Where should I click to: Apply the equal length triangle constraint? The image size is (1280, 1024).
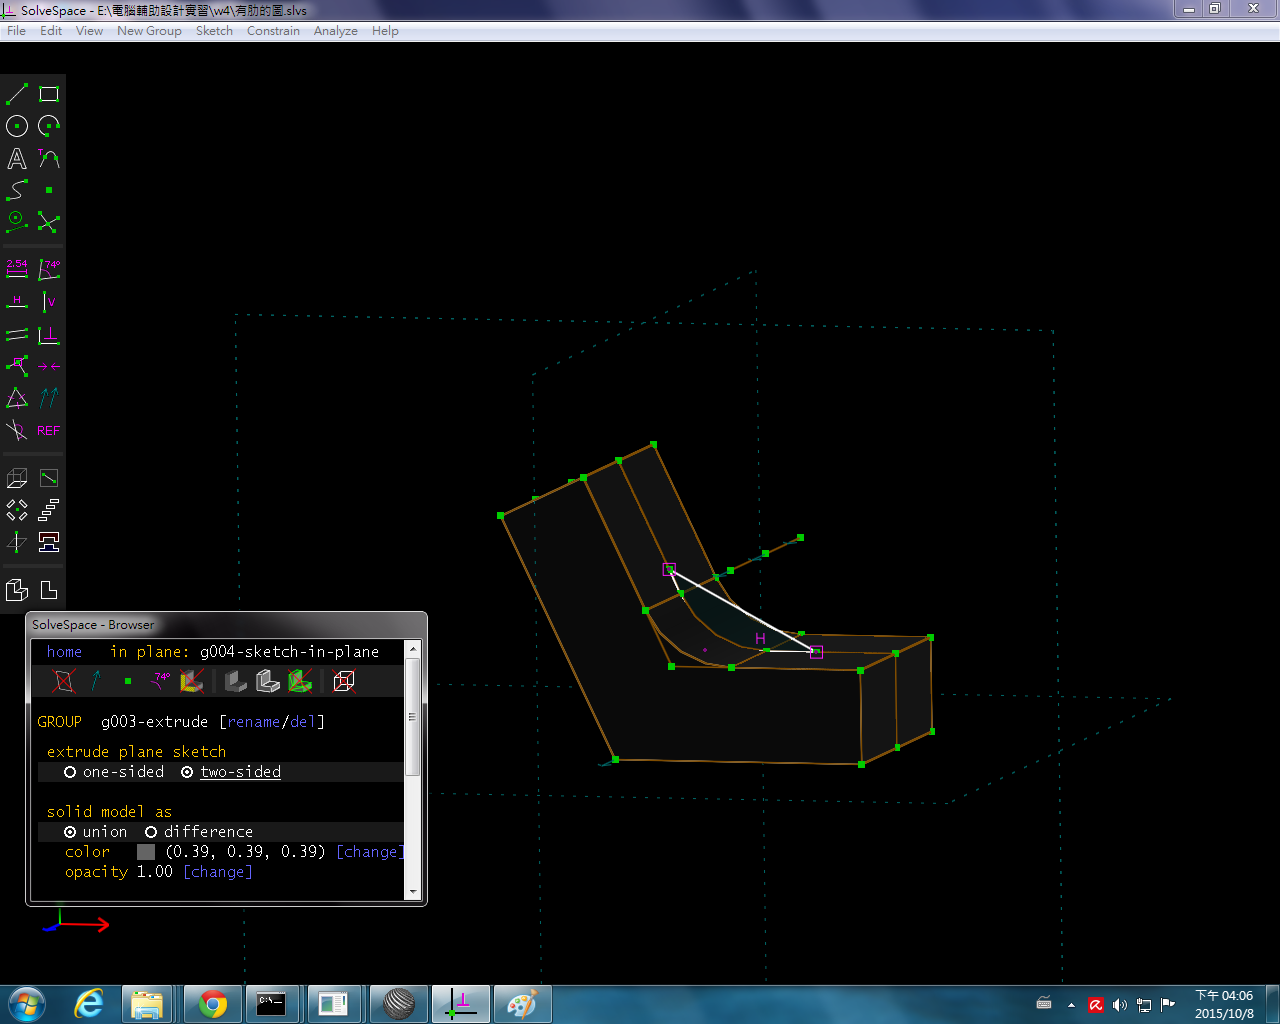point(17,398)
